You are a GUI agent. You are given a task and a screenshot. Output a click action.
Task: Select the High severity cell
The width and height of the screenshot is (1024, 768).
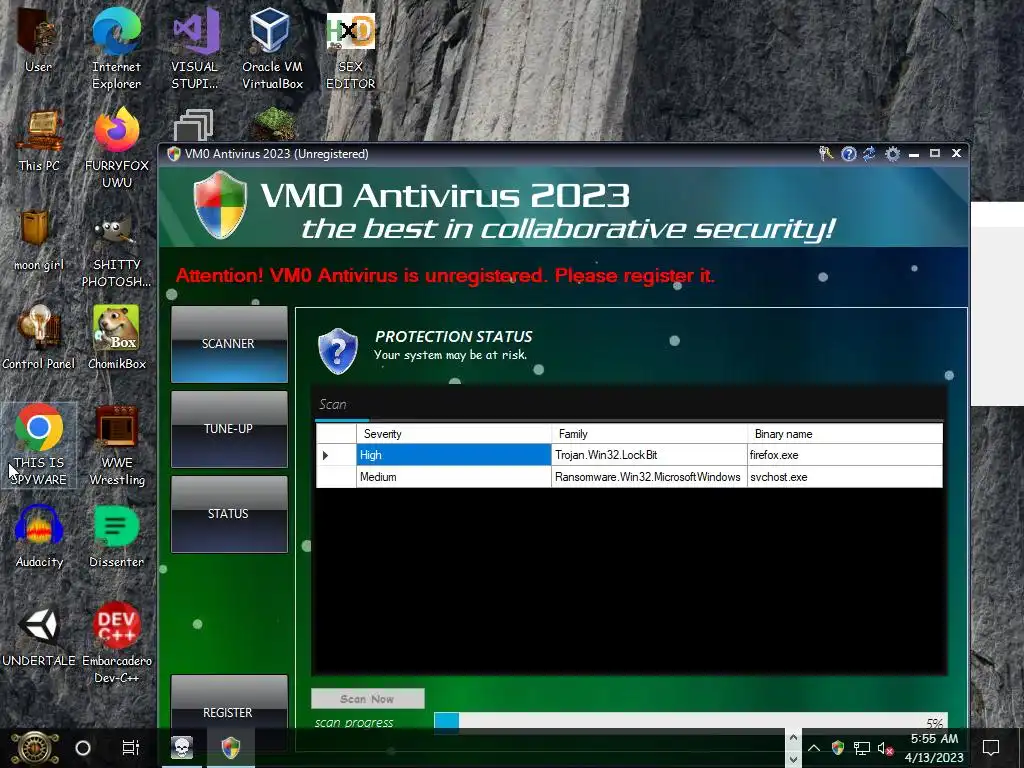(x=454, y=455)
